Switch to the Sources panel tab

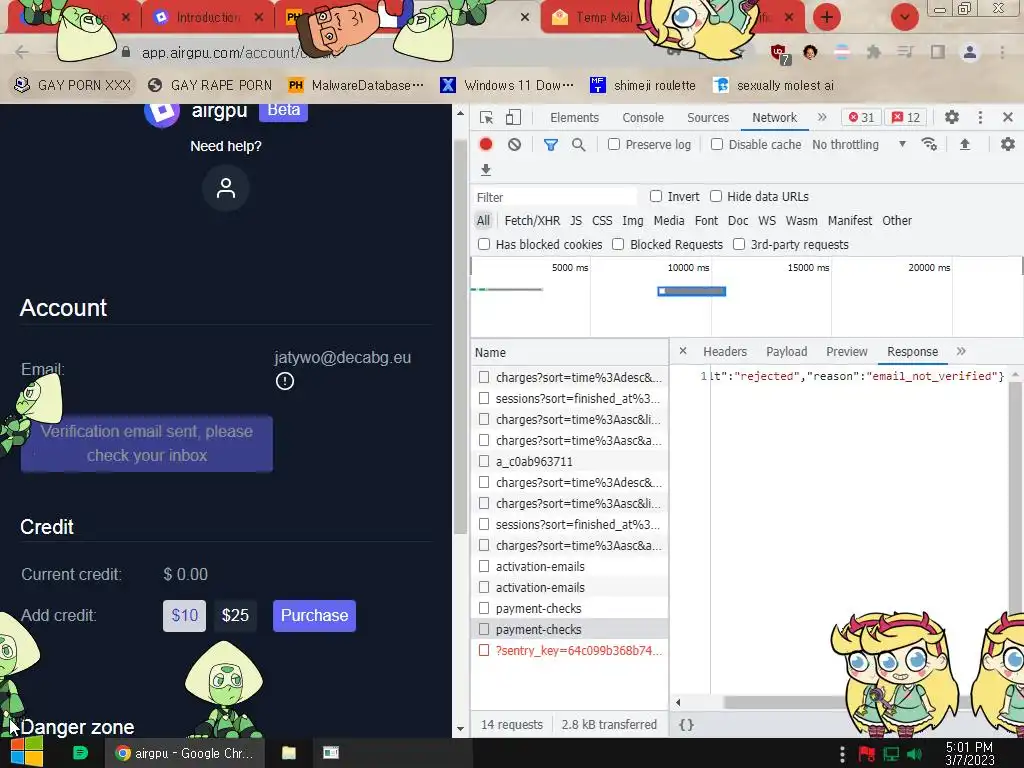tap(708, 118)
